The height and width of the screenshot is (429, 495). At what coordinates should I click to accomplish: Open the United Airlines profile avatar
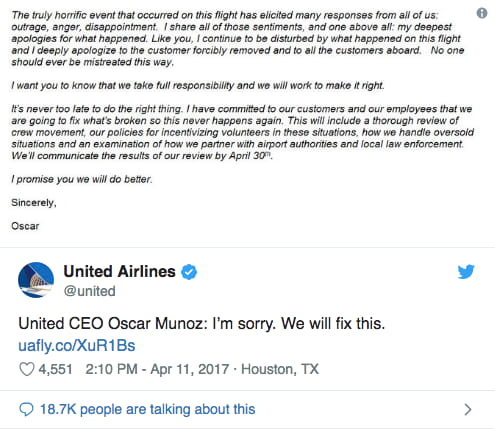(36, 280)
